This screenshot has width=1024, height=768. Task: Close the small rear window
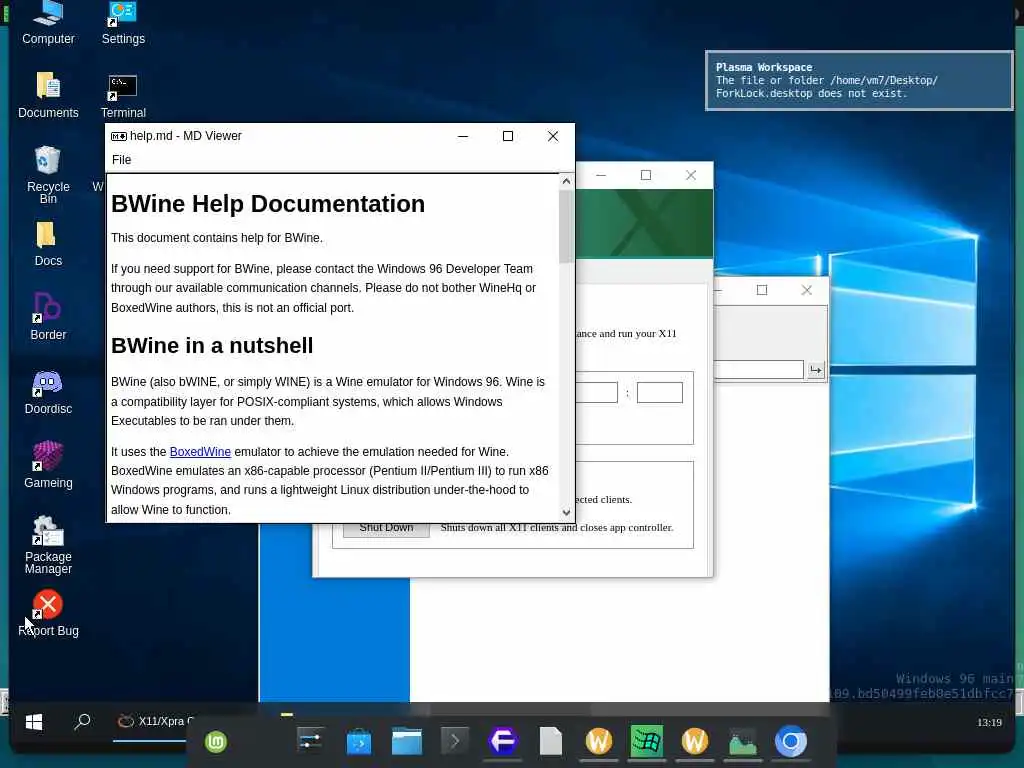pyautogui.click(x=807, y=290)
